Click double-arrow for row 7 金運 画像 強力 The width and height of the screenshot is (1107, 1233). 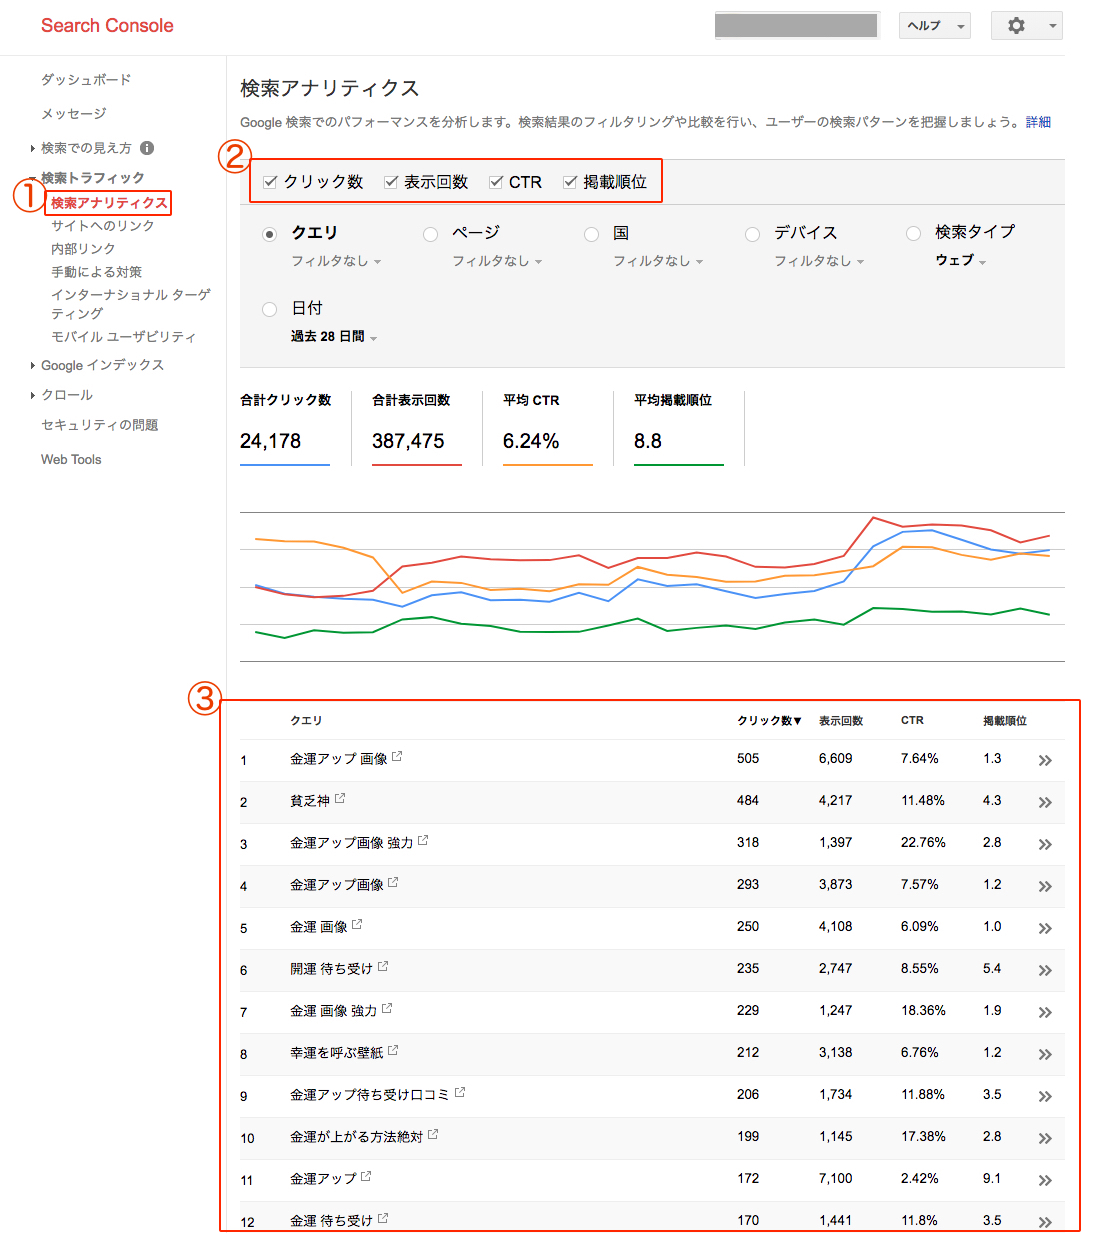(1045, 1012)
